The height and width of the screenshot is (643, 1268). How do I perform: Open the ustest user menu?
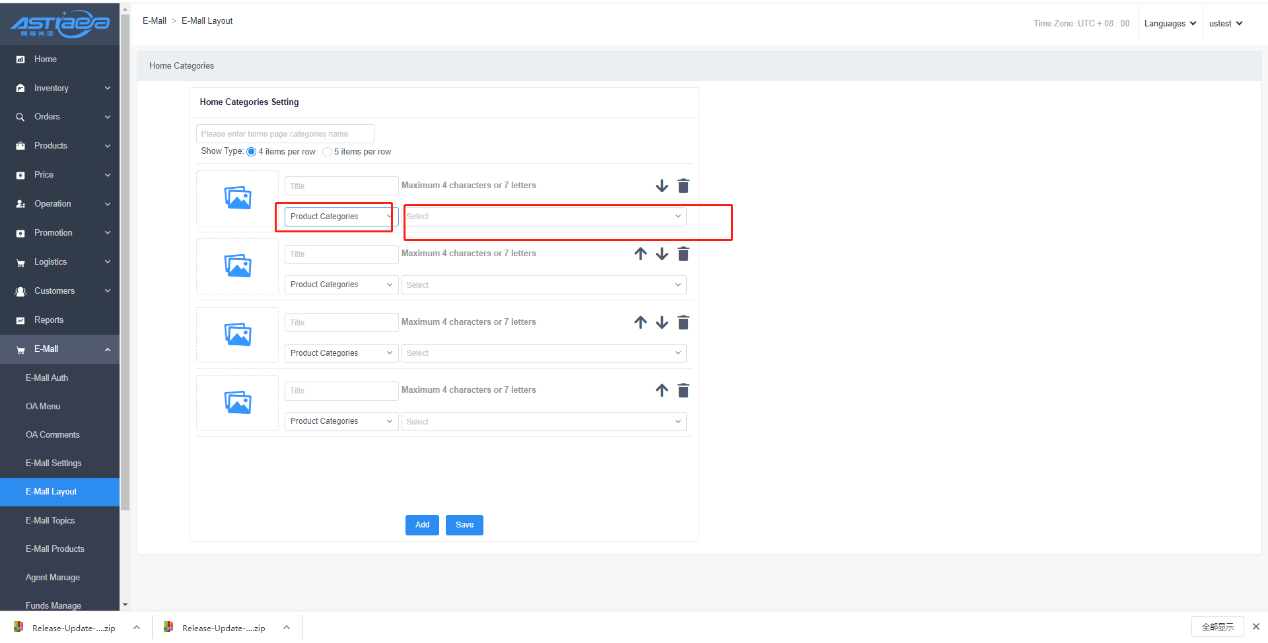coord(1225,23)
